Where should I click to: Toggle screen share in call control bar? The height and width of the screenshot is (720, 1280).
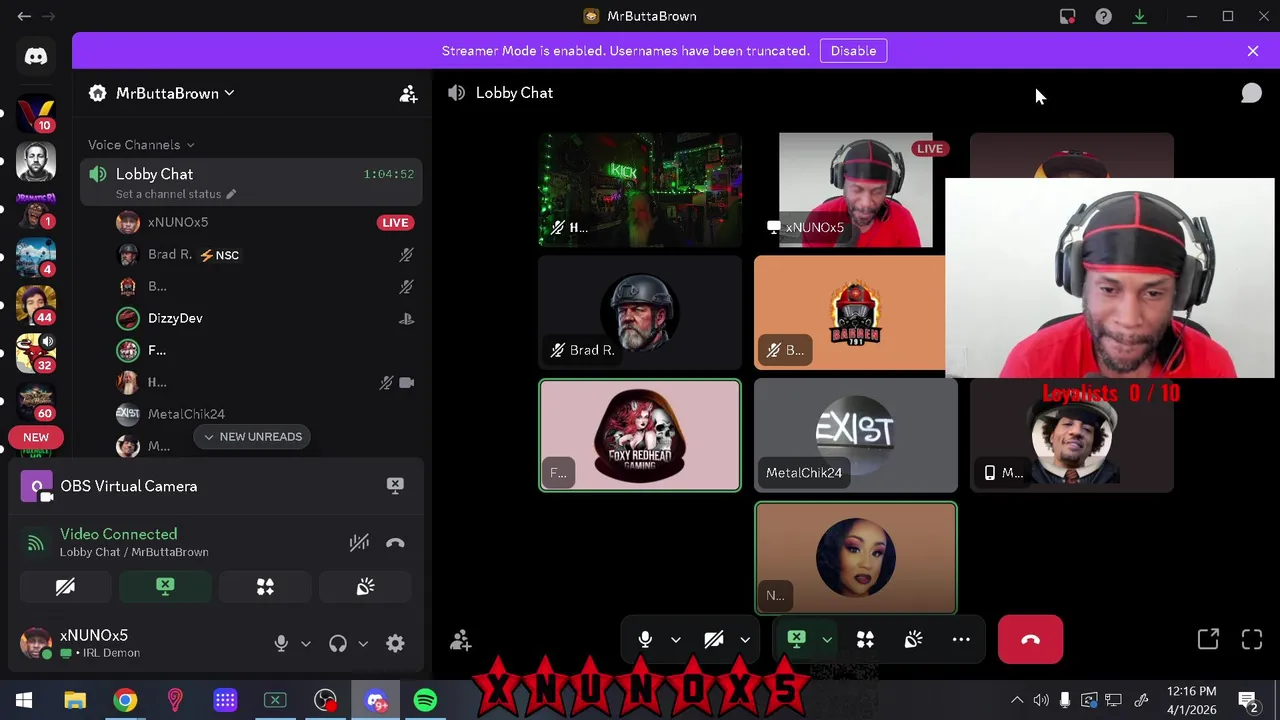point(796,639)
